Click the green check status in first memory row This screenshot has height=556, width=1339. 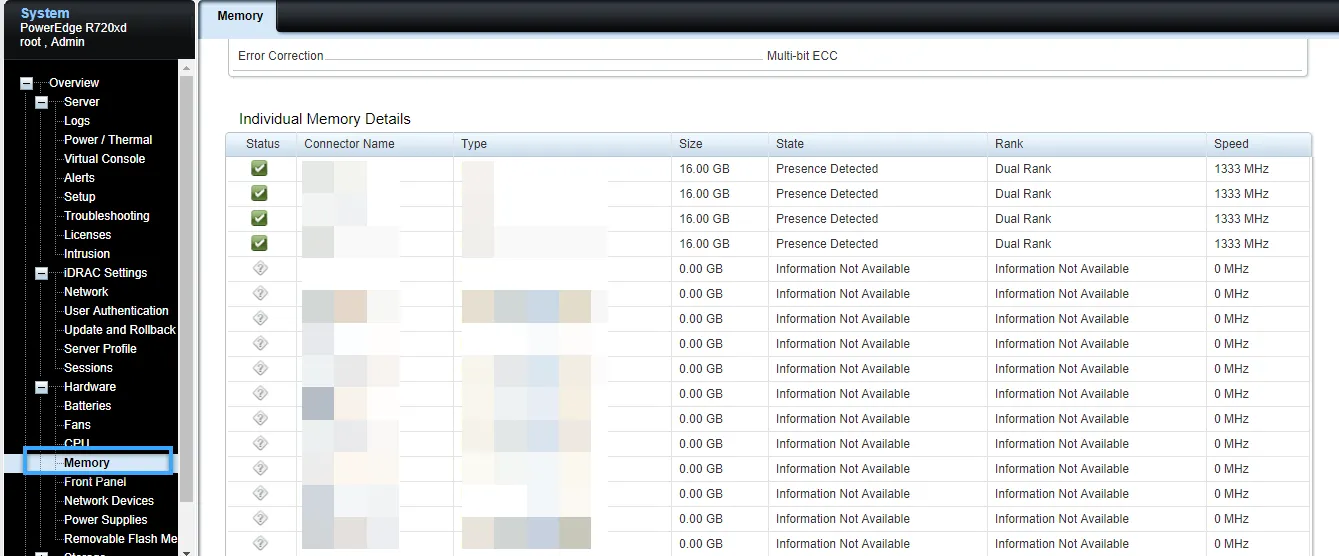[259, 169]
